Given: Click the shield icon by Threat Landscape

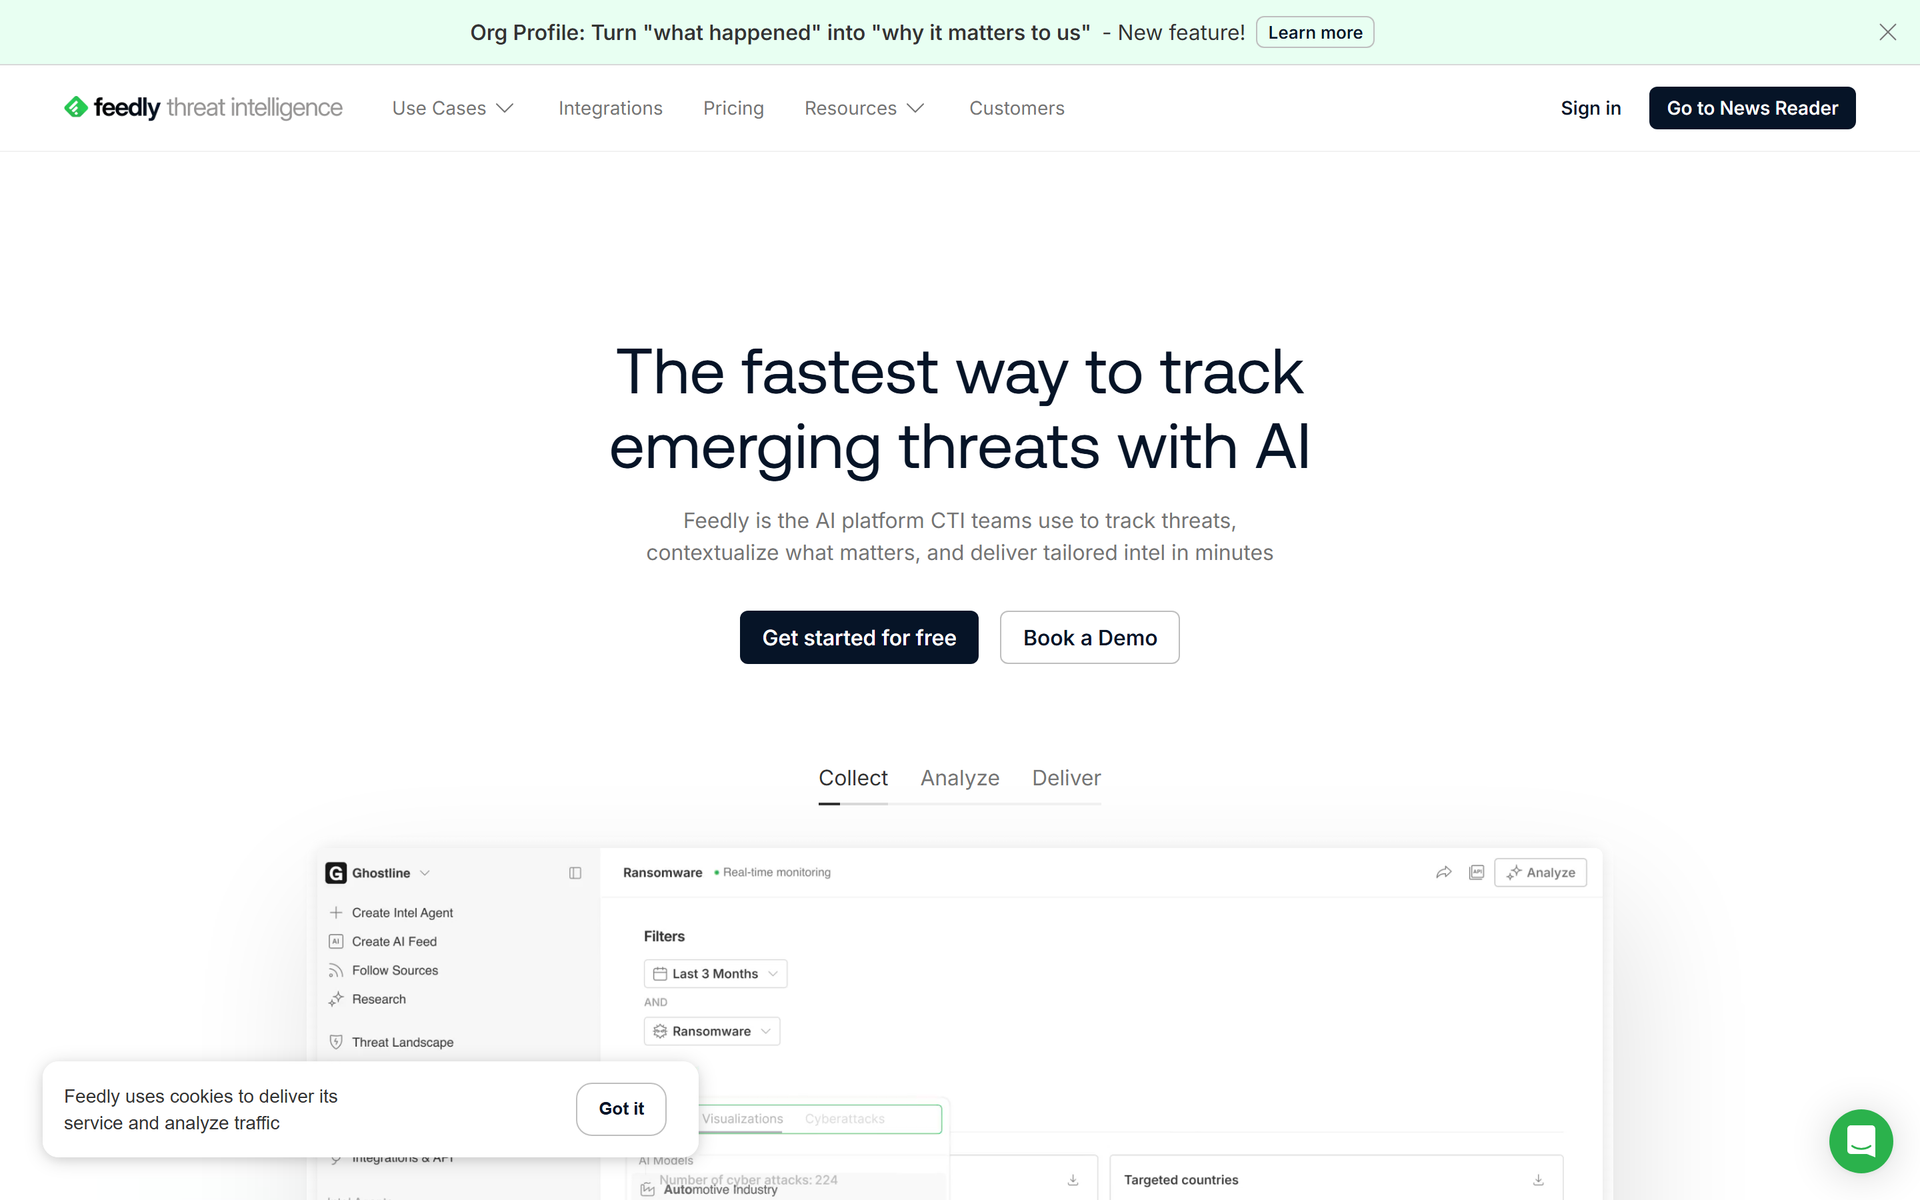Looking at the screenshot, I should [336, 1042].
